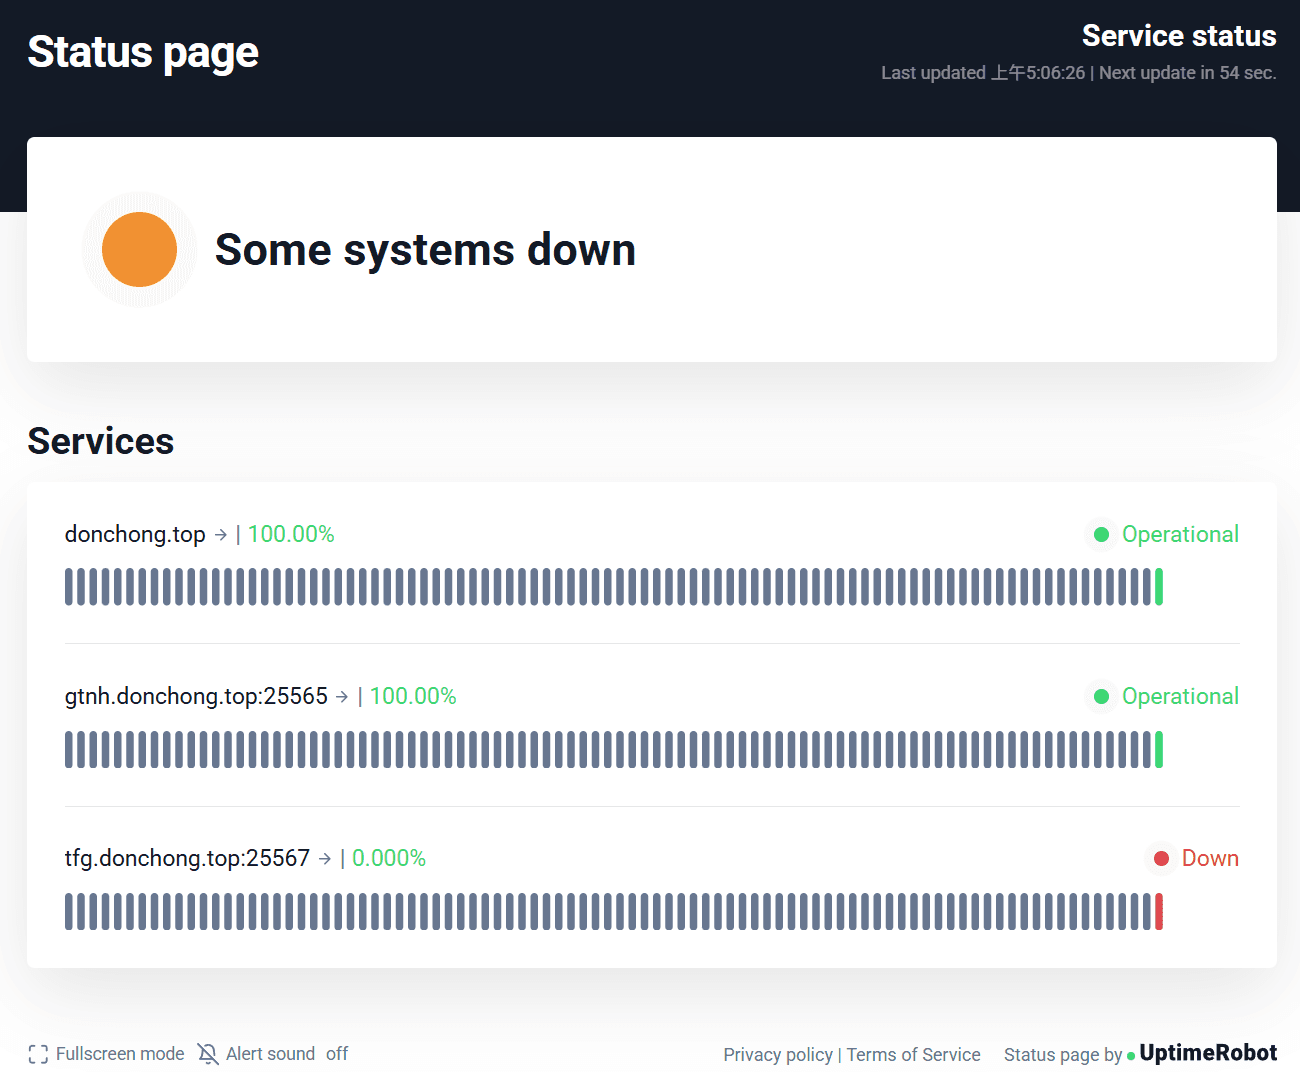Click the red uptime bar segment for tfg.donchong.top:25567

(x=1158, y=911)
